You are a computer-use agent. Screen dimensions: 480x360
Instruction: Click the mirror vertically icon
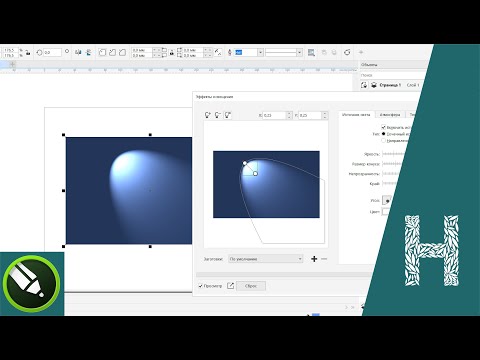89,52
